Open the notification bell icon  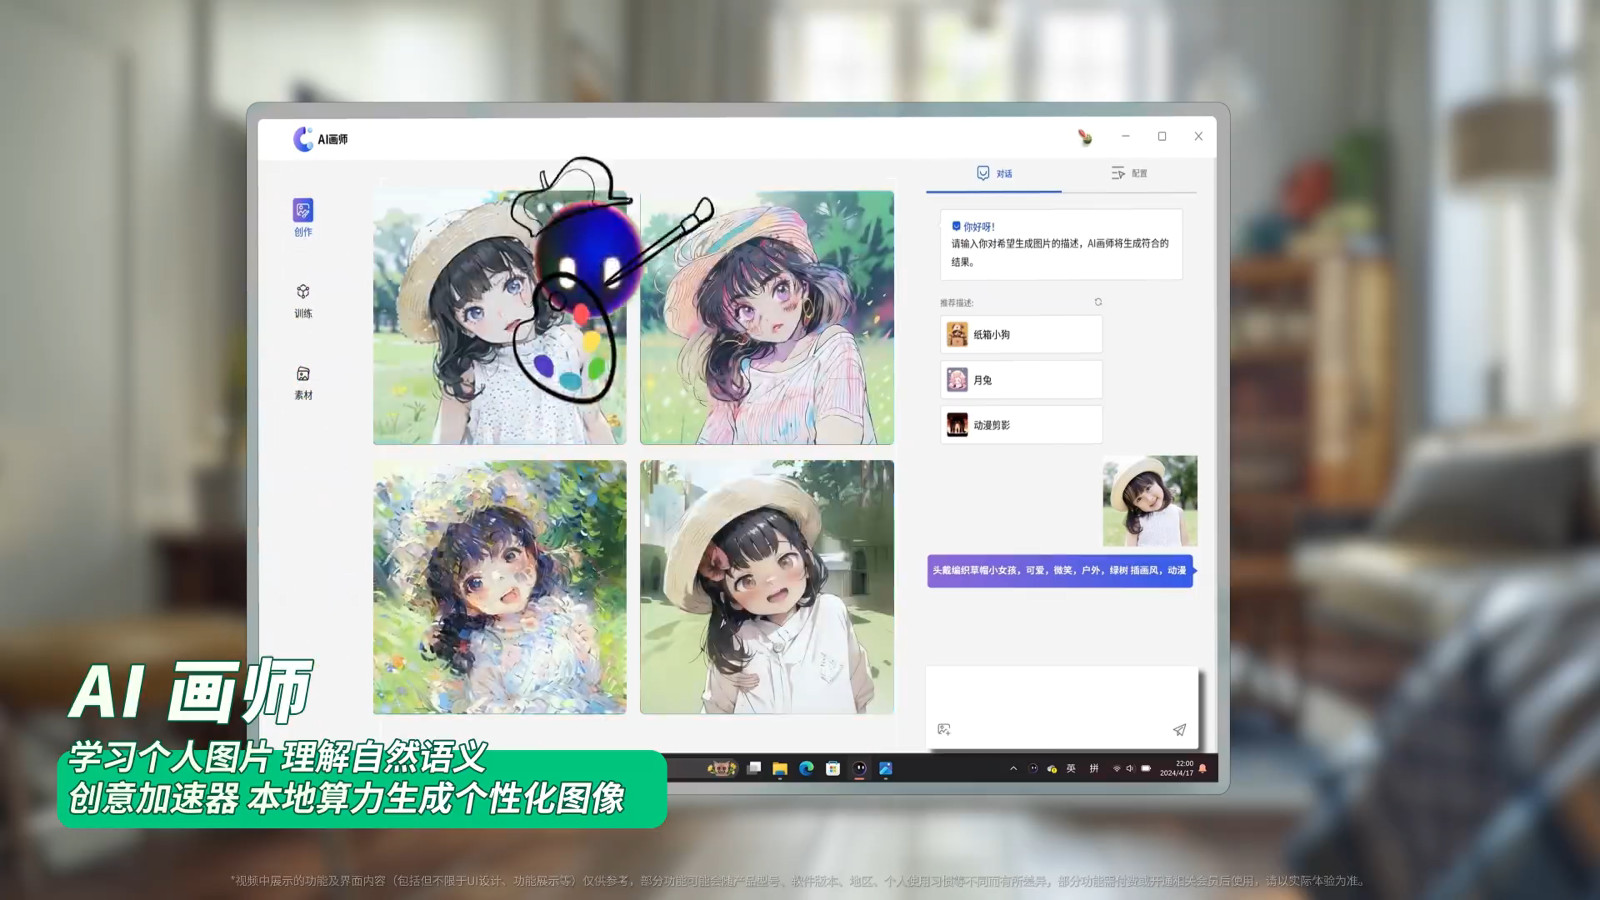[x=1203, y=768]
